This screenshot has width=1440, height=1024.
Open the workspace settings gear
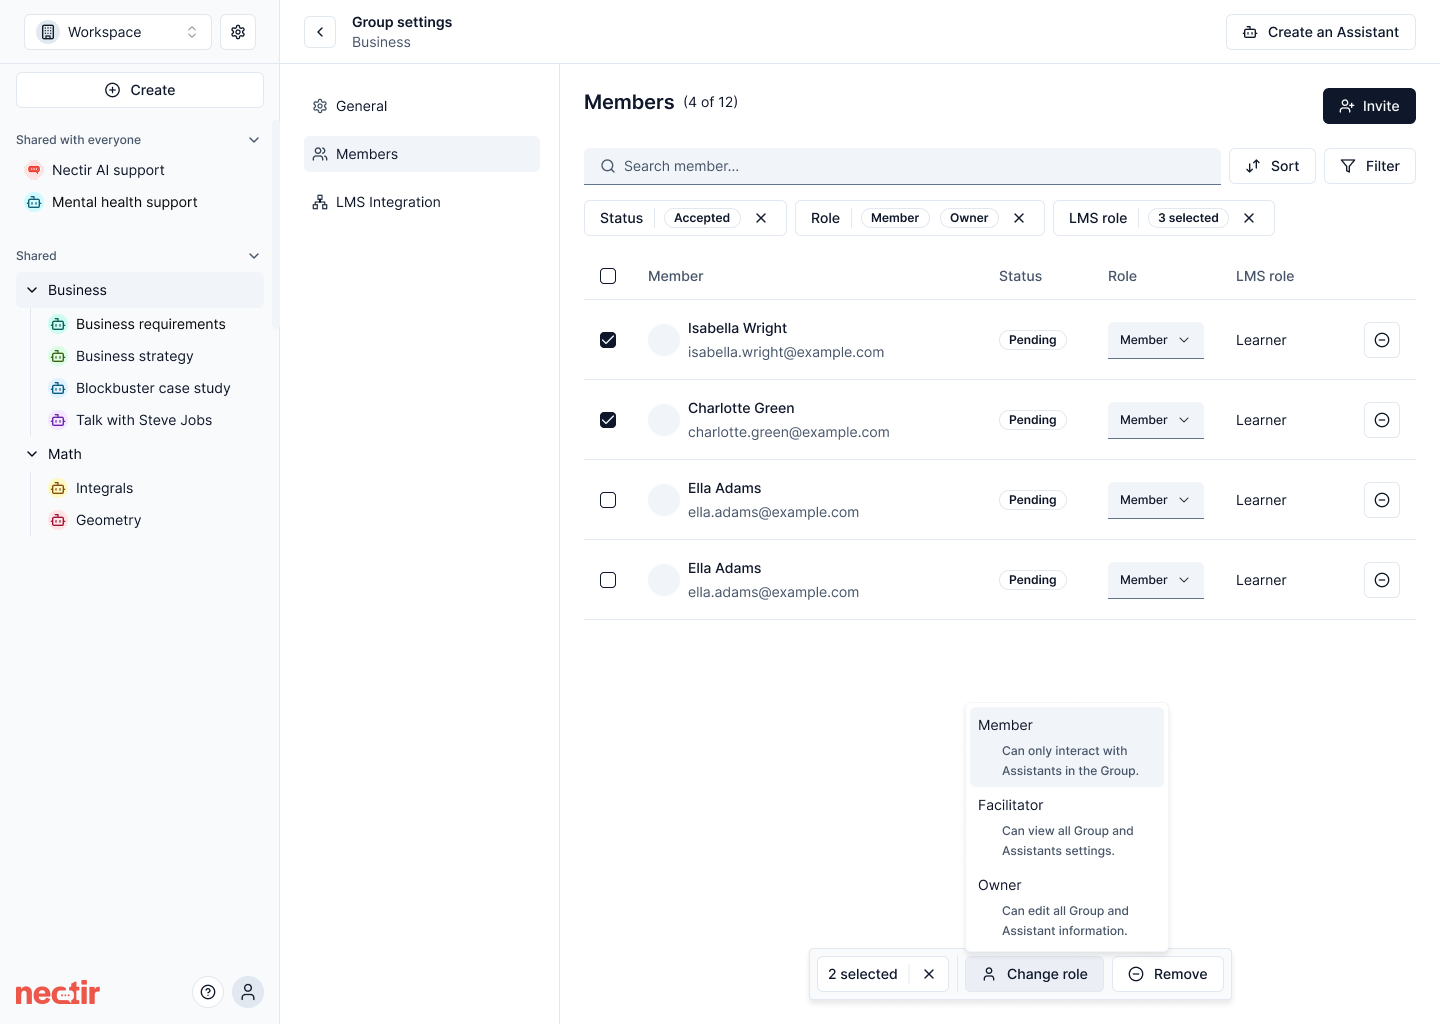click(x=238, y=31)
